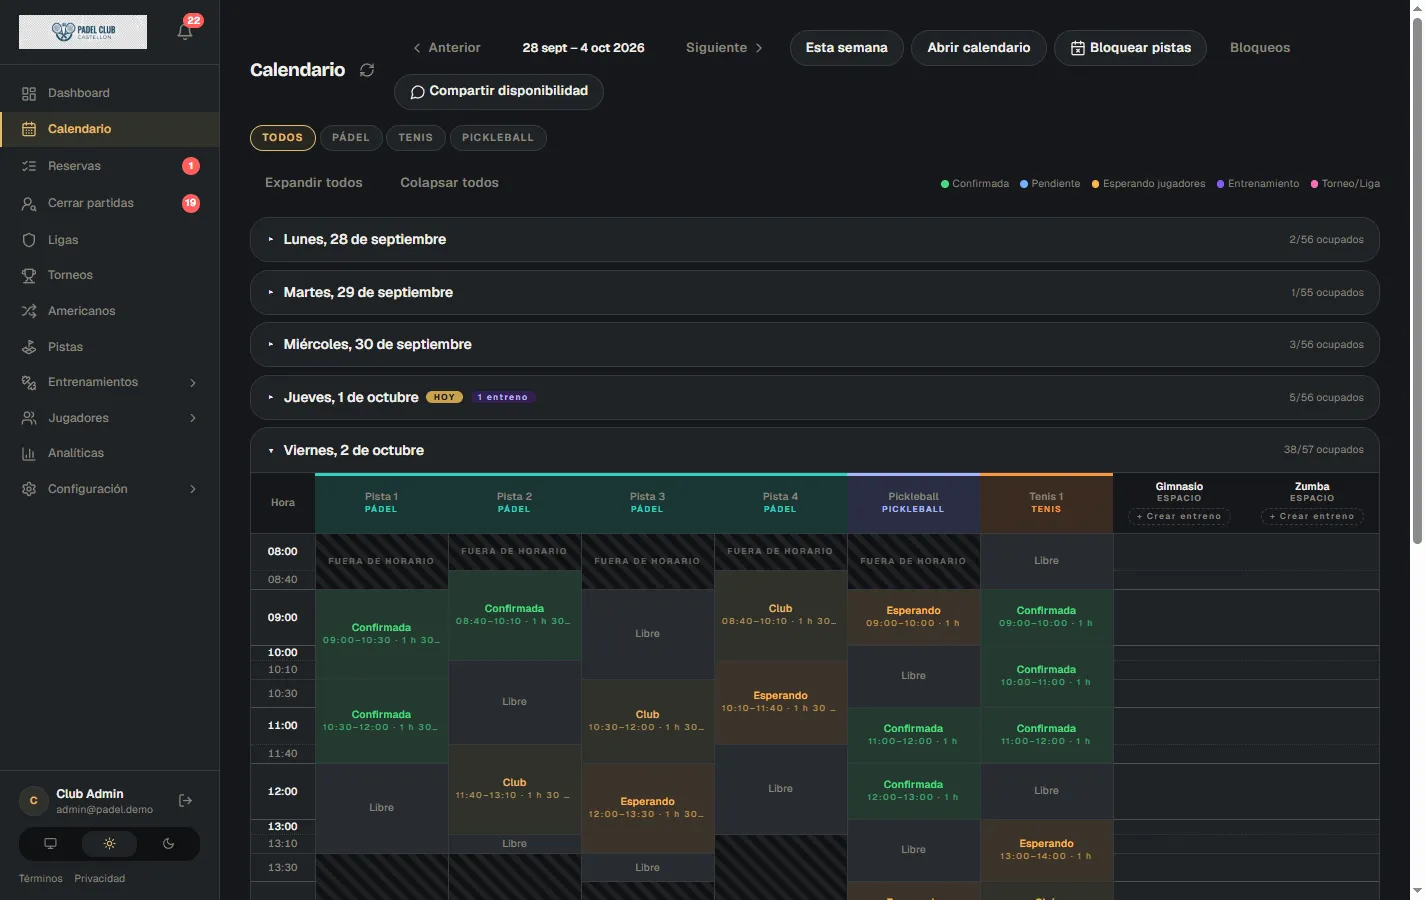This screenshot has width=1425, height=900.
Task: Select the TODOS filter tab
Action: coord(283,138)
